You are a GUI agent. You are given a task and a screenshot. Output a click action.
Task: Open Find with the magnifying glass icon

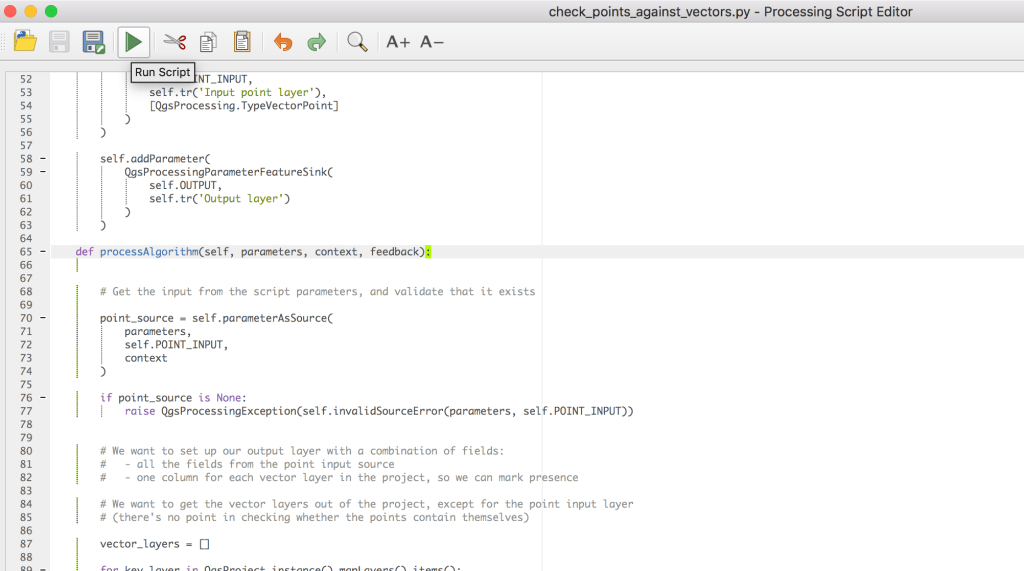coord(357,42)
